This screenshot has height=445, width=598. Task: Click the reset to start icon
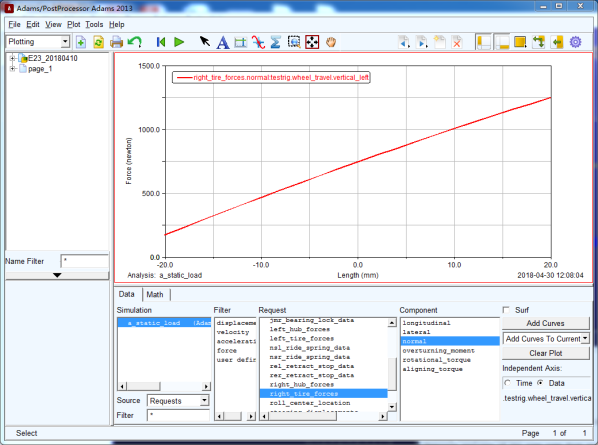[x=161, y=42]
